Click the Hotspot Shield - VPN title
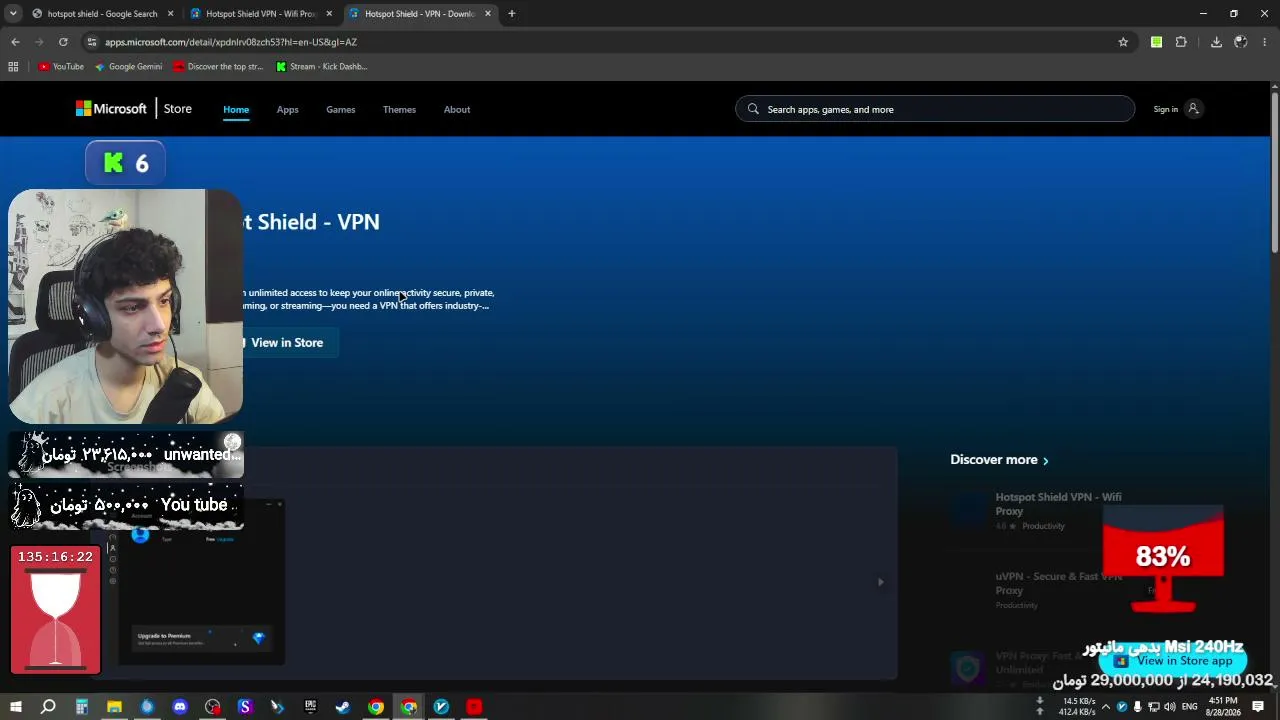The height and width of the screenshot is (720, 1280). (x=311, y=222)
